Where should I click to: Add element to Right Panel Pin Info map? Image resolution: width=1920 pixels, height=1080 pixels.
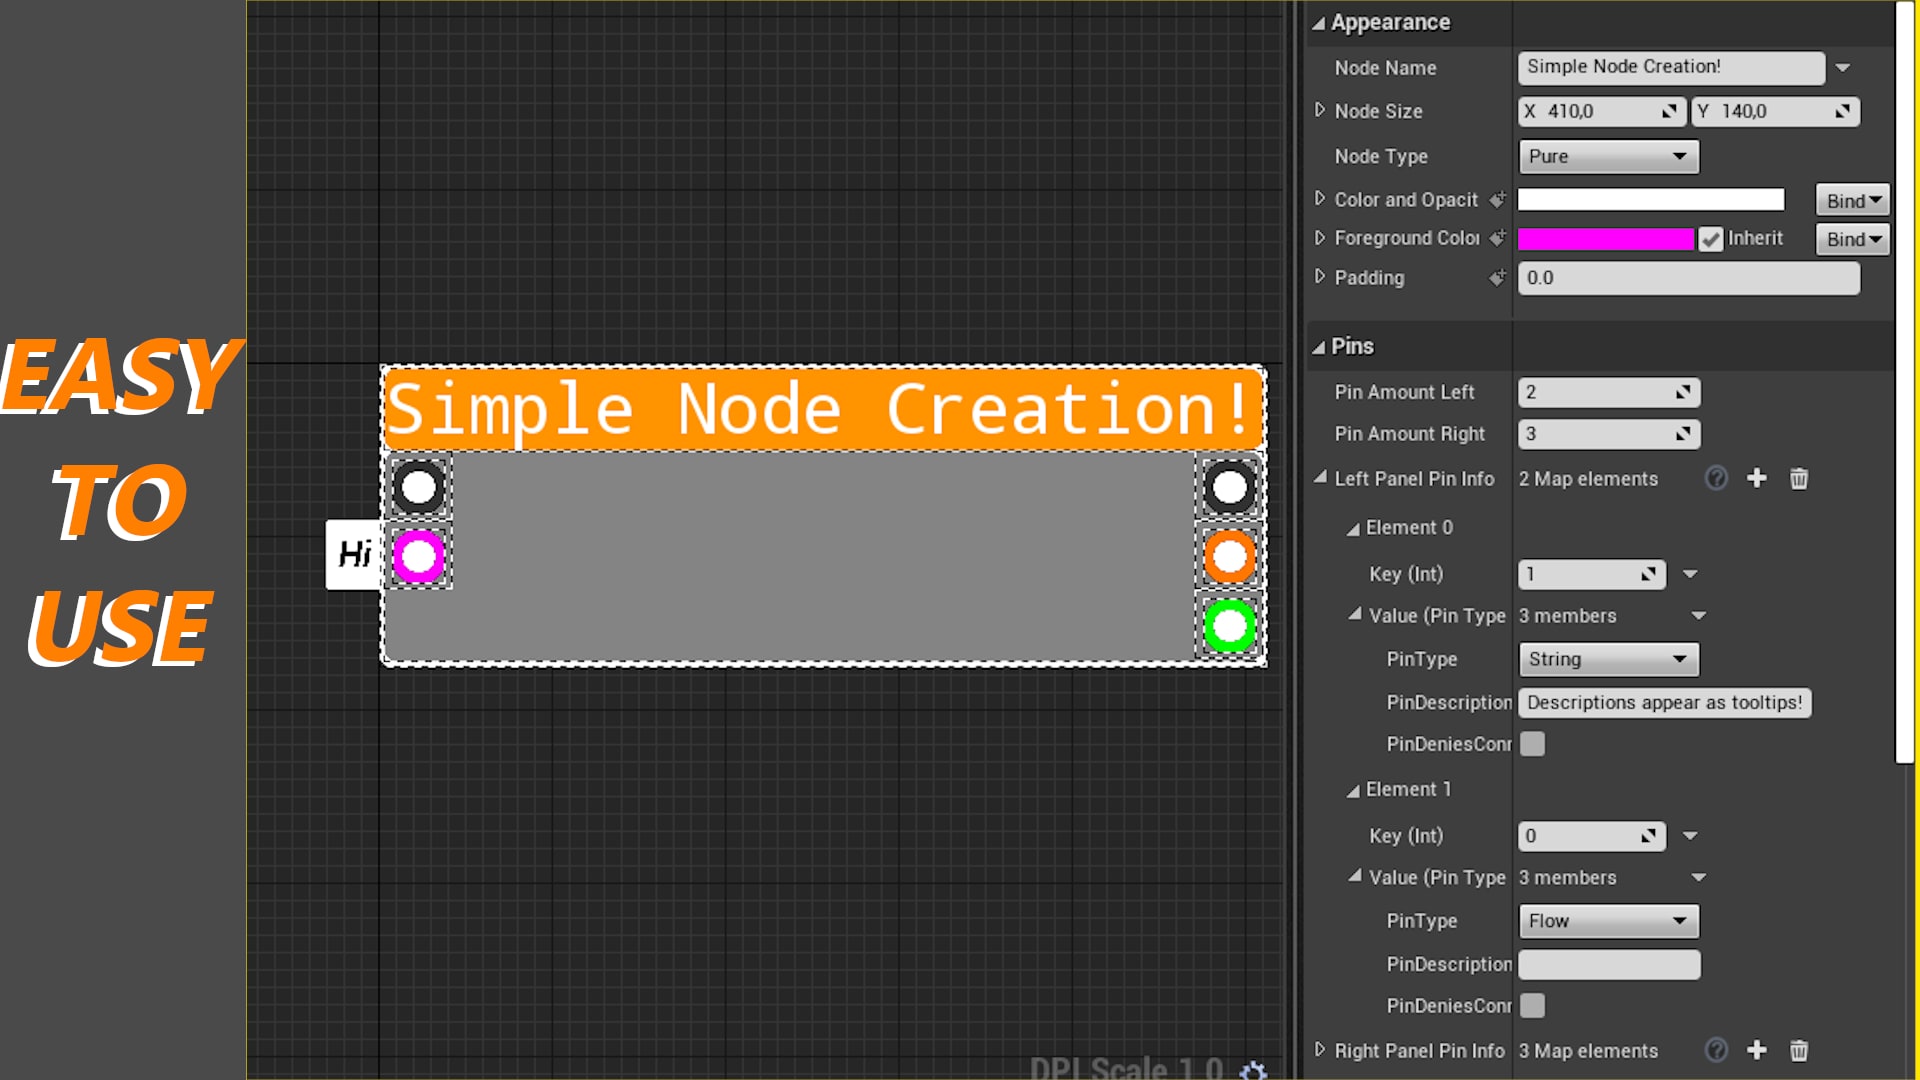coord(1757,1050)
